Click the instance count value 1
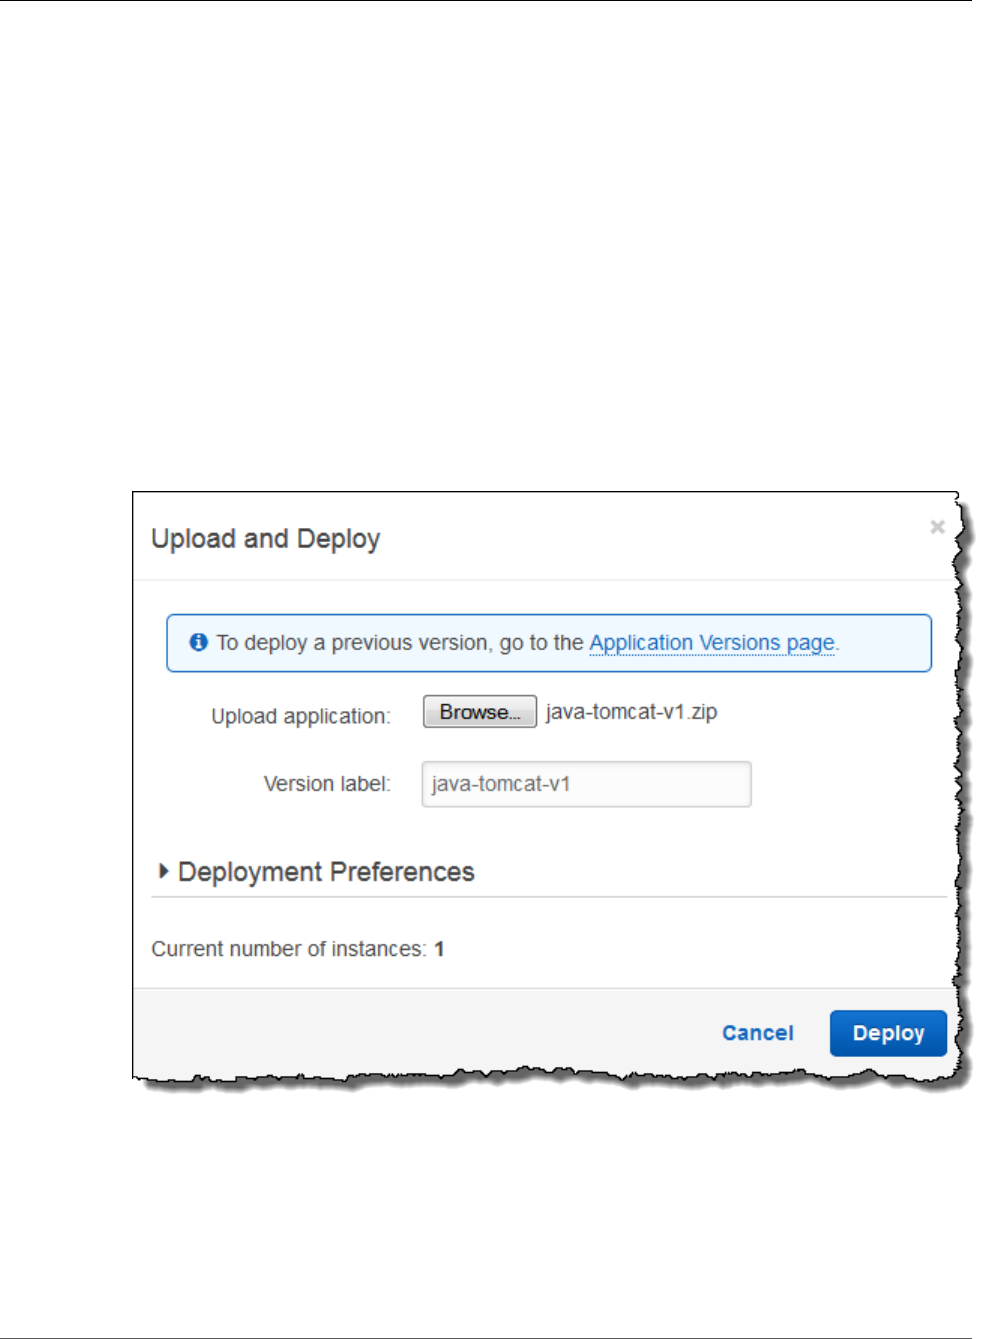Image resolution: width=988 pixels, height=1339 pixels. click(x=439, y=949)
